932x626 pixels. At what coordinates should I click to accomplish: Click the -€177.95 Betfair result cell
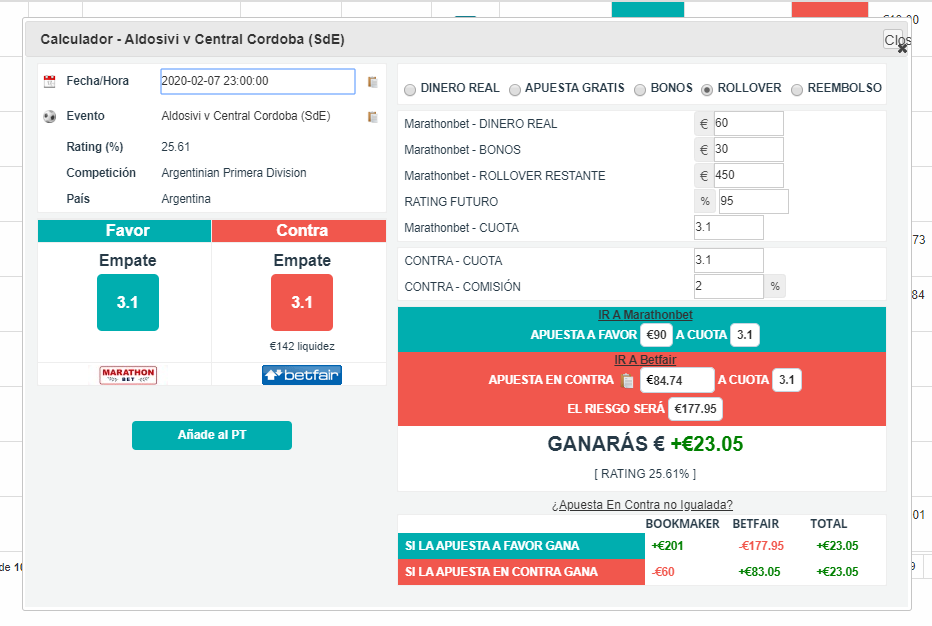[761, 546]
